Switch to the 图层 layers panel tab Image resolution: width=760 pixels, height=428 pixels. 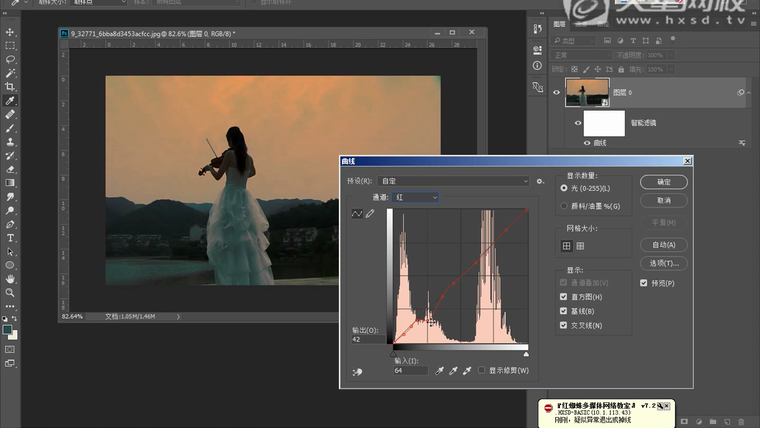click(559, 23)
